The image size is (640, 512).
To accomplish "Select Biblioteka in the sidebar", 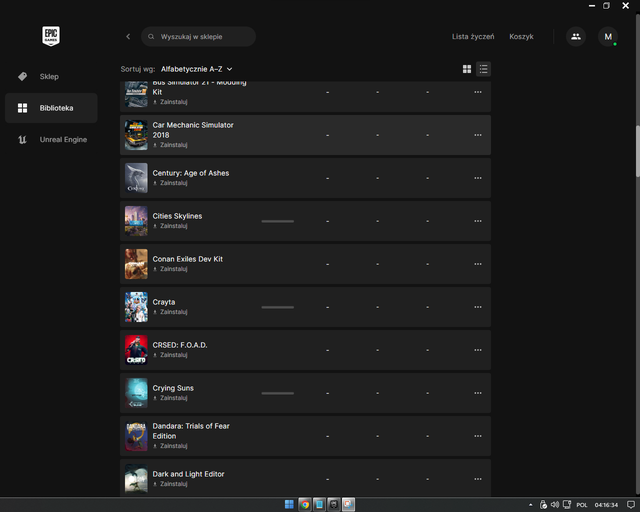I will [x=51, y=108].
